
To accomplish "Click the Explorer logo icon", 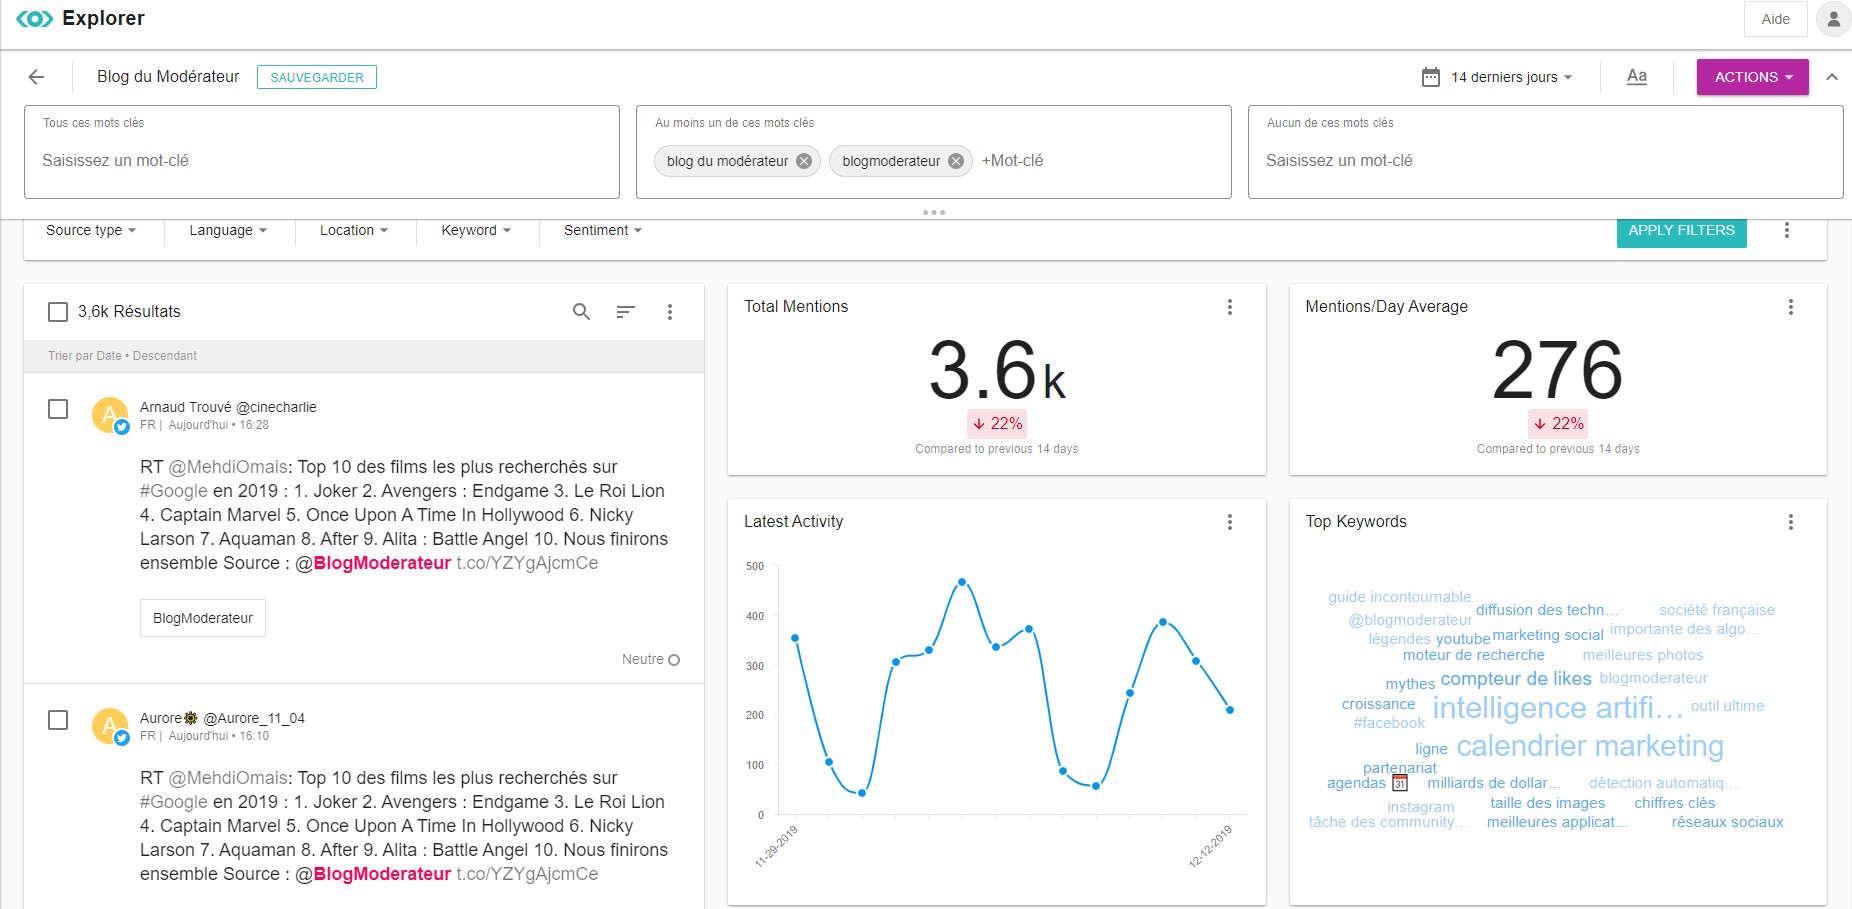I will [x=37, y=17].
